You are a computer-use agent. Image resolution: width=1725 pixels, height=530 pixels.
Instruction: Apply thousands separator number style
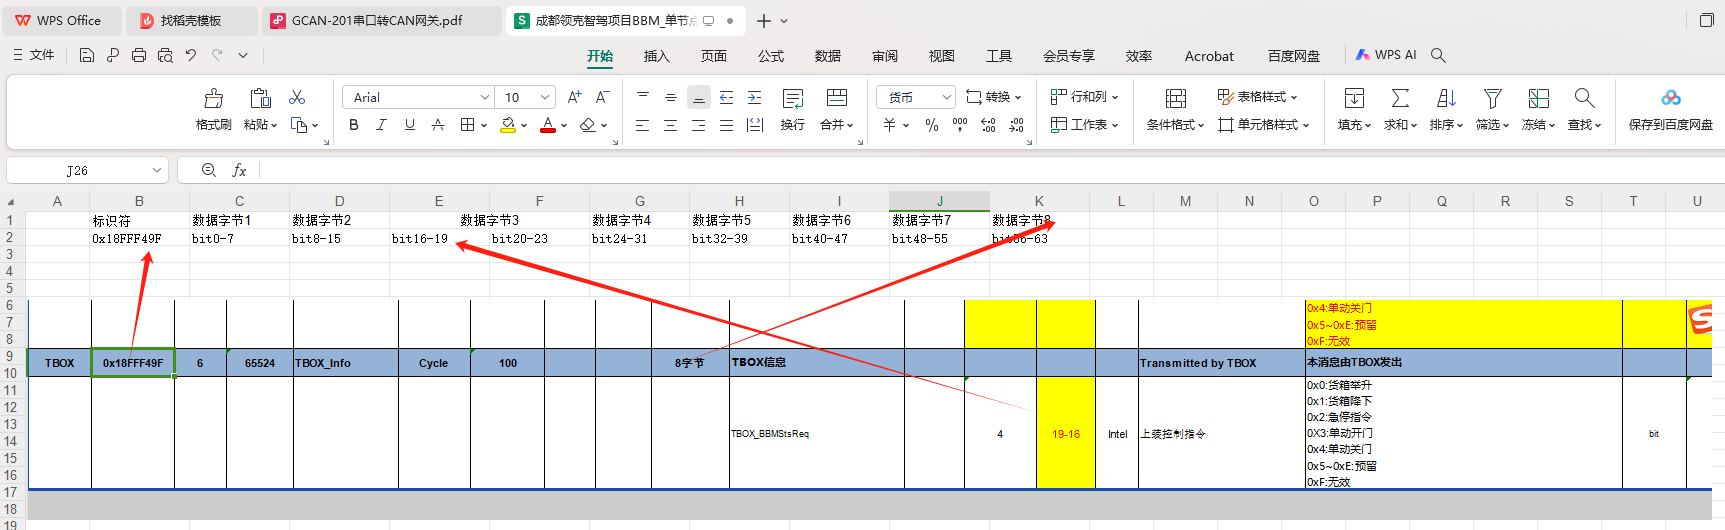click(960, 125)
